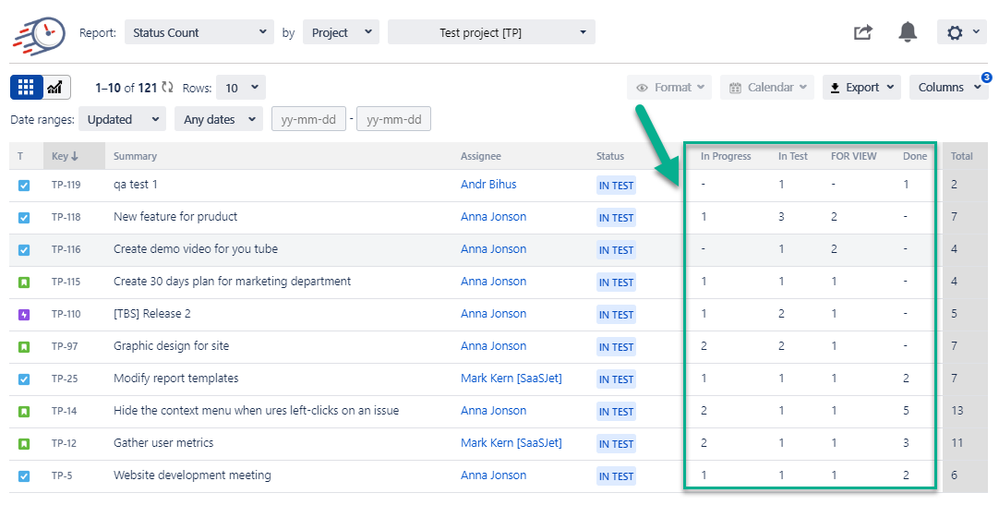Viewport: 999px width, 517px height.
Task: Click the task type icon for TP-119
Action: 24,186
